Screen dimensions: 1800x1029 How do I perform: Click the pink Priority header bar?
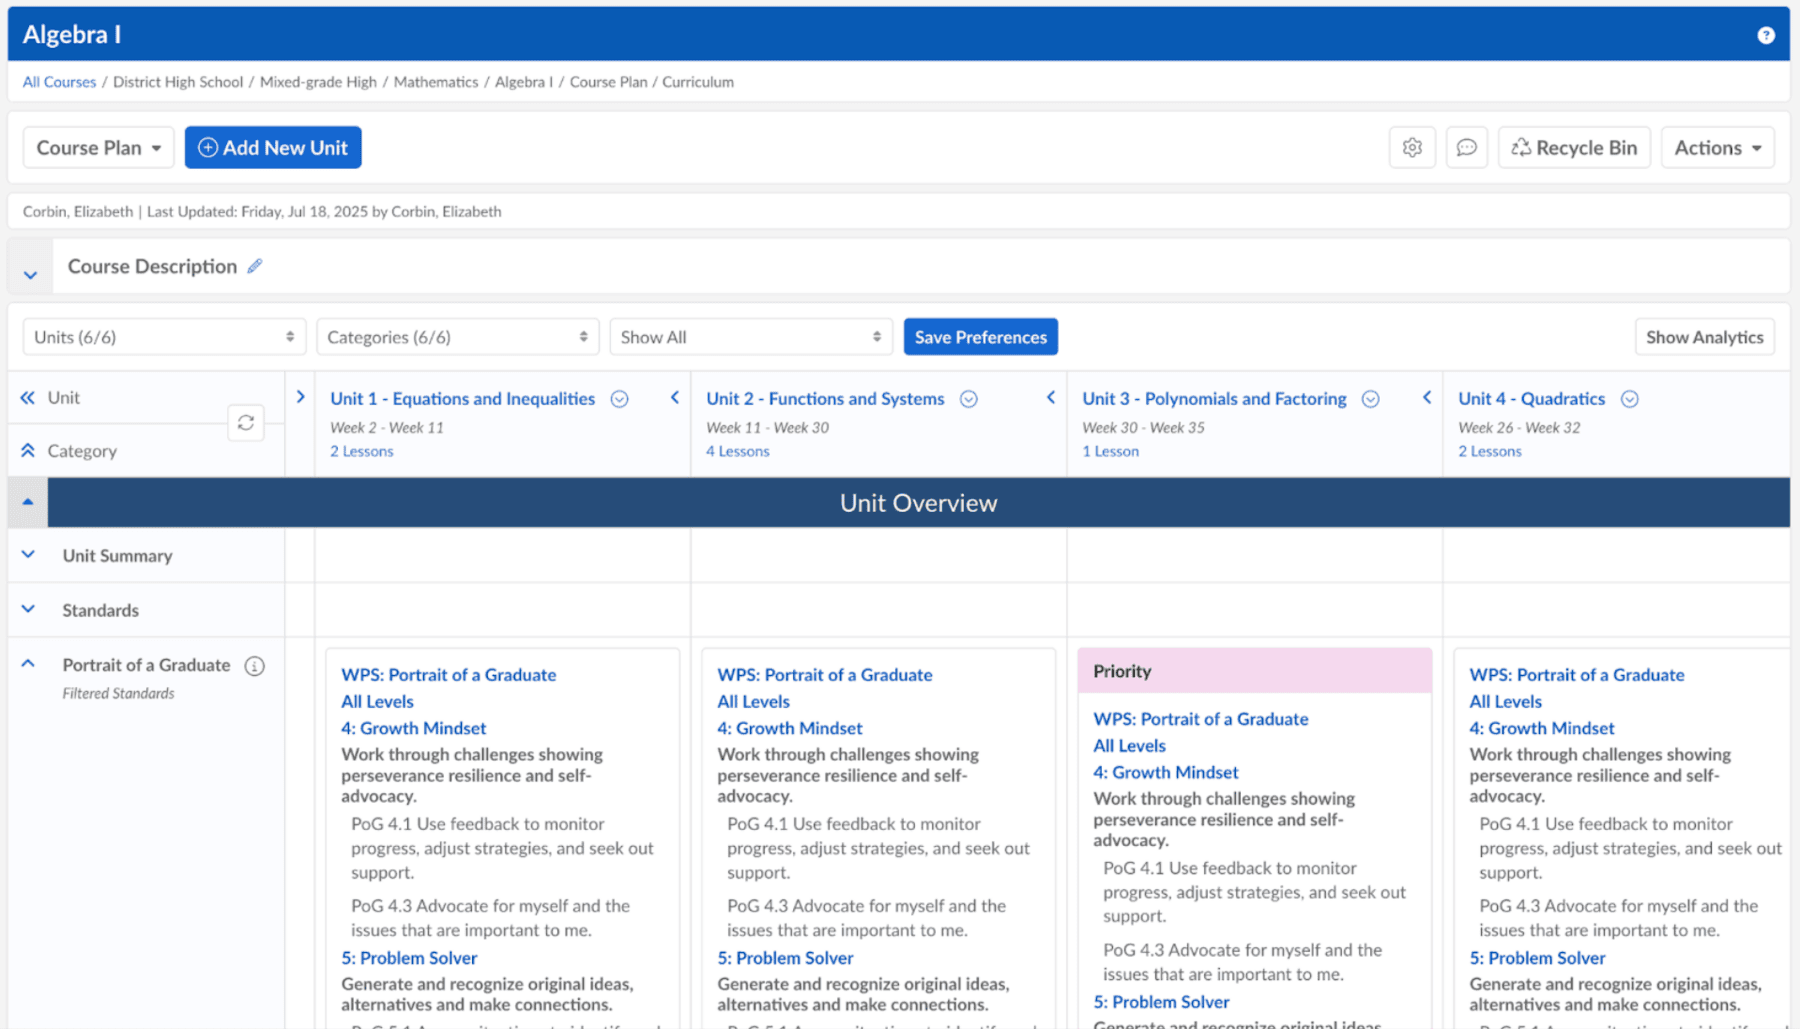point(1254,671)
